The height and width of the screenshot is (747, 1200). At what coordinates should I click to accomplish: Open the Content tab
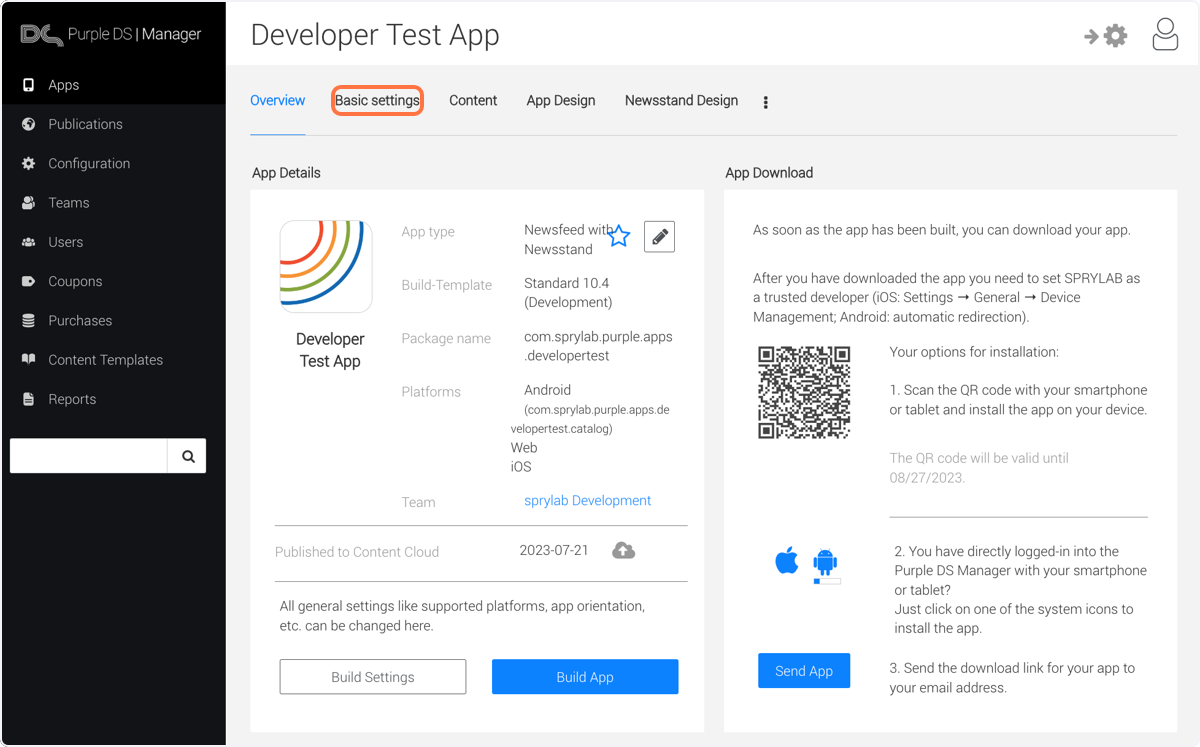click(x=473, y=100)
